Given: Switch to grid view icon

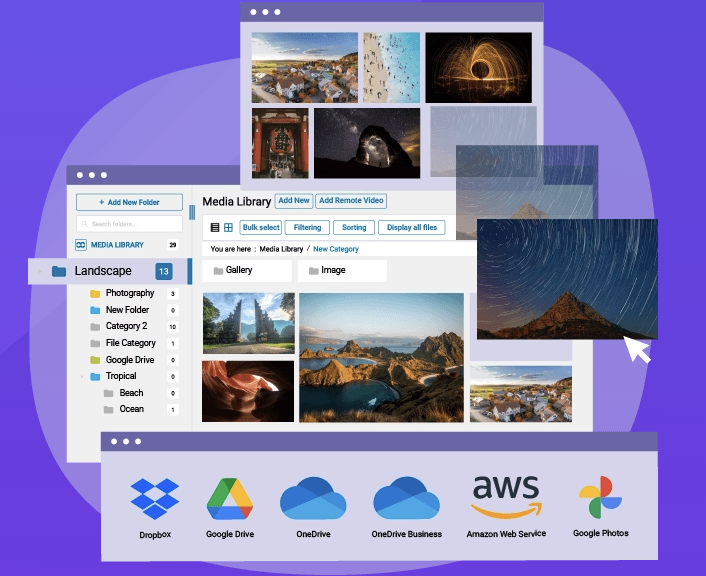Looking at the screenshot, I should [228, 228].
